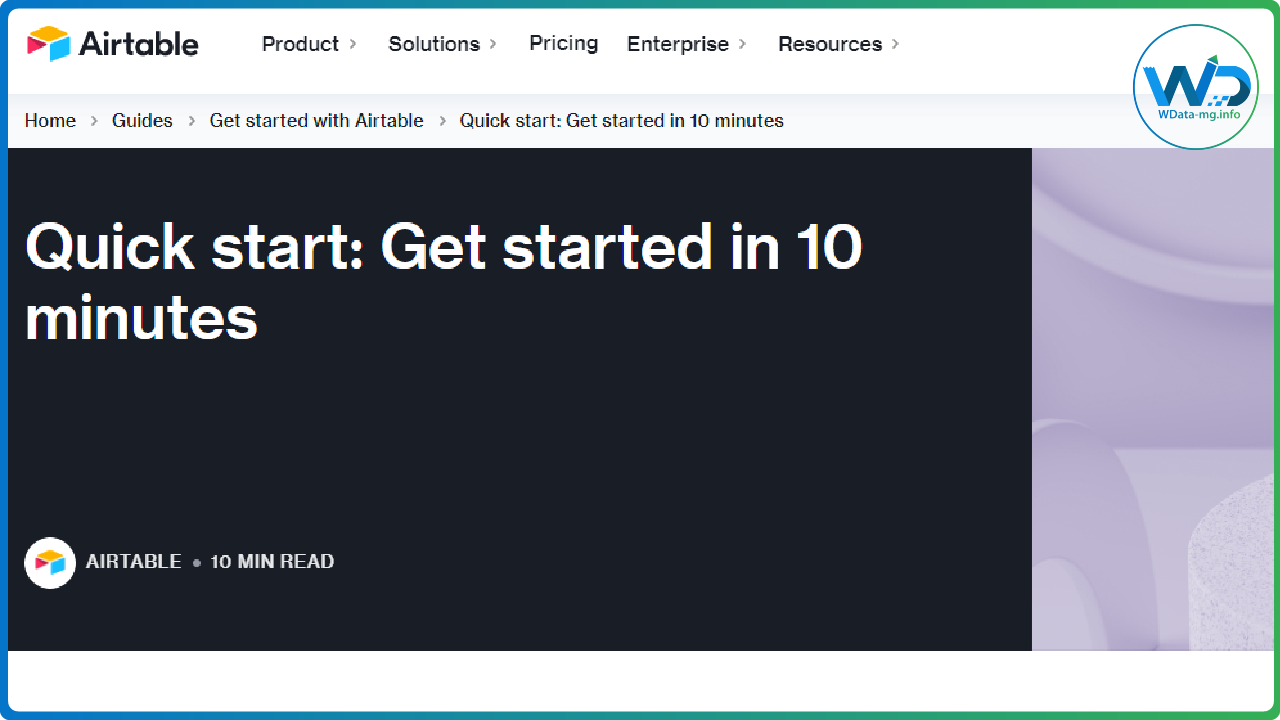Open the Solutions menu
Screen dimensions: 1280x720
pos(434,44)
